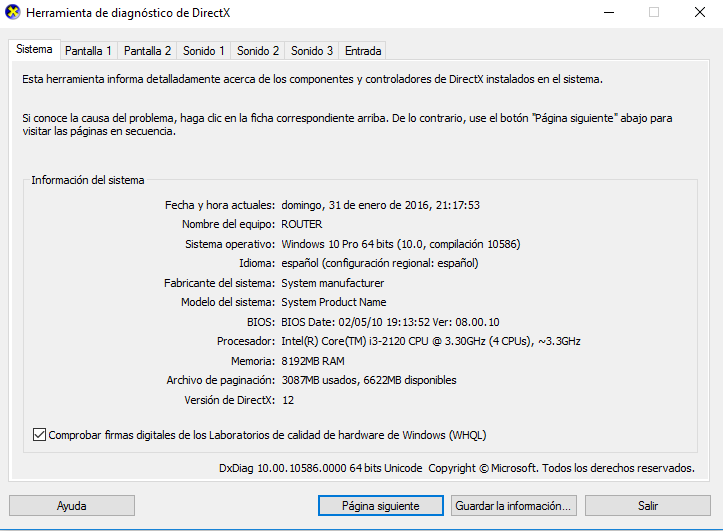Screen dimensions: 723x531
Task: Close the DirectX diagnostic window
Action: tap(700, 12)
